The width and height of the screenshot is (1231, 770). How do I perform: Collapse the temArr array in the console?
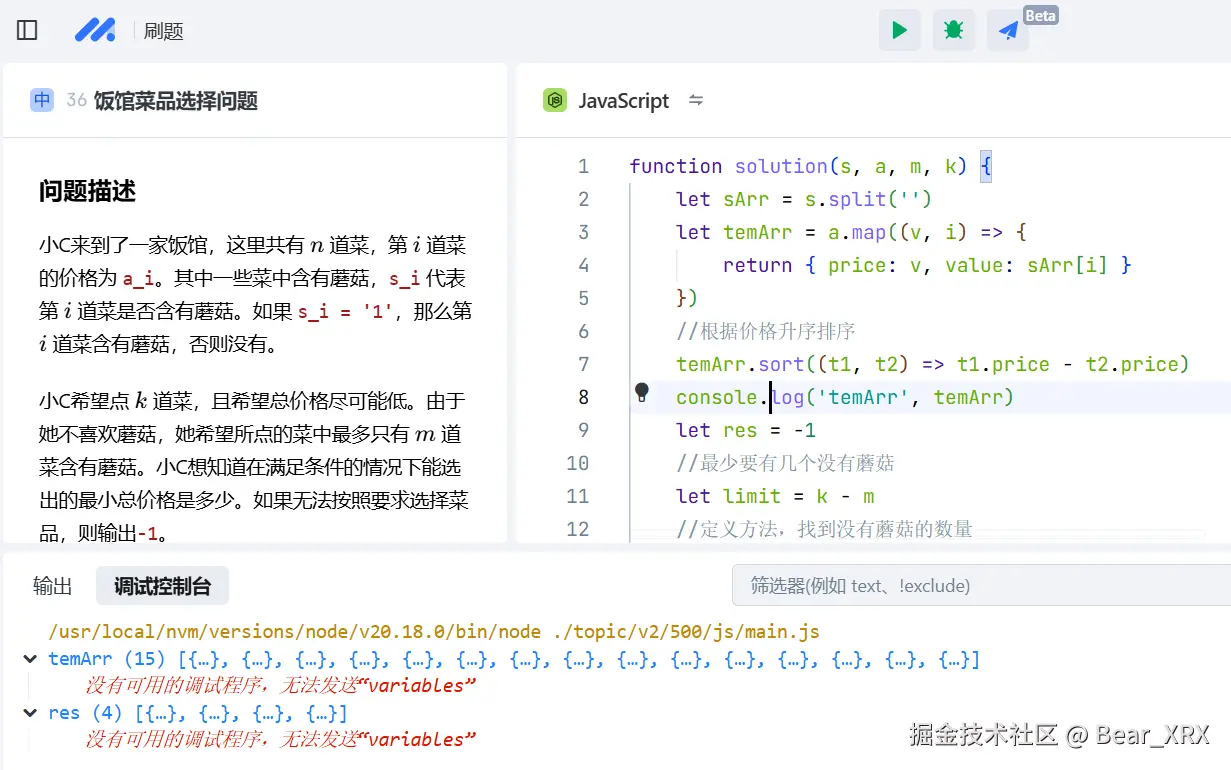[x=29, y=659]
